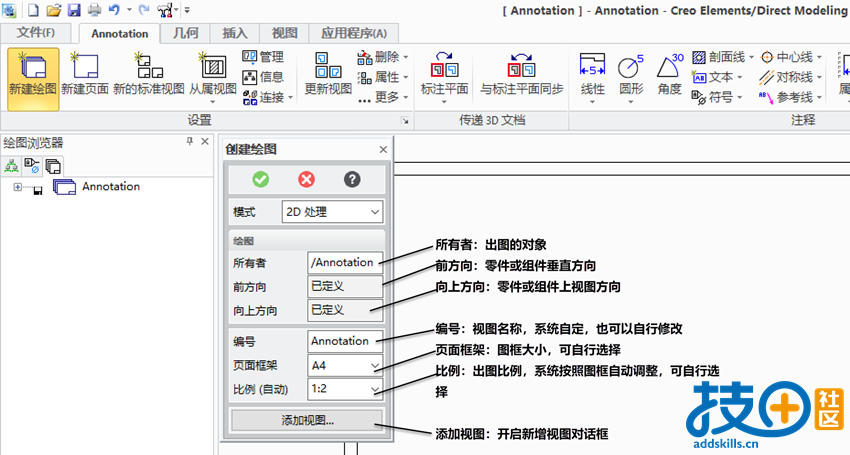This screenshot has width=850, height=455.
Task: Open the 页面框架 dropdown showing A4
Action: pyautogui.click(x=345, y=366)
